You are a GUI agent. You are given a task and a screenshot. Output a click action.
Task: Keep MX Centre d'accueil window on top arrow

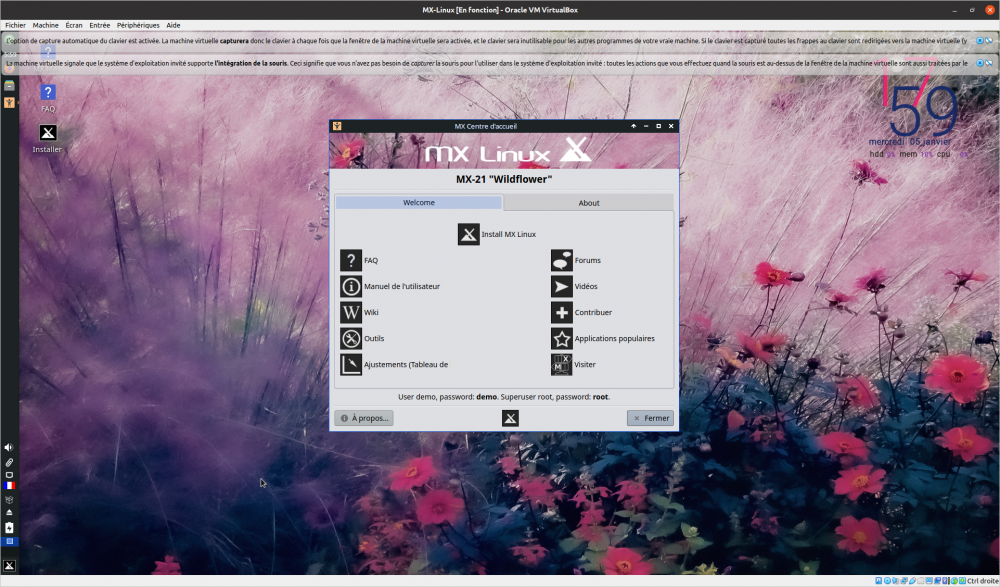pos(633,126)
